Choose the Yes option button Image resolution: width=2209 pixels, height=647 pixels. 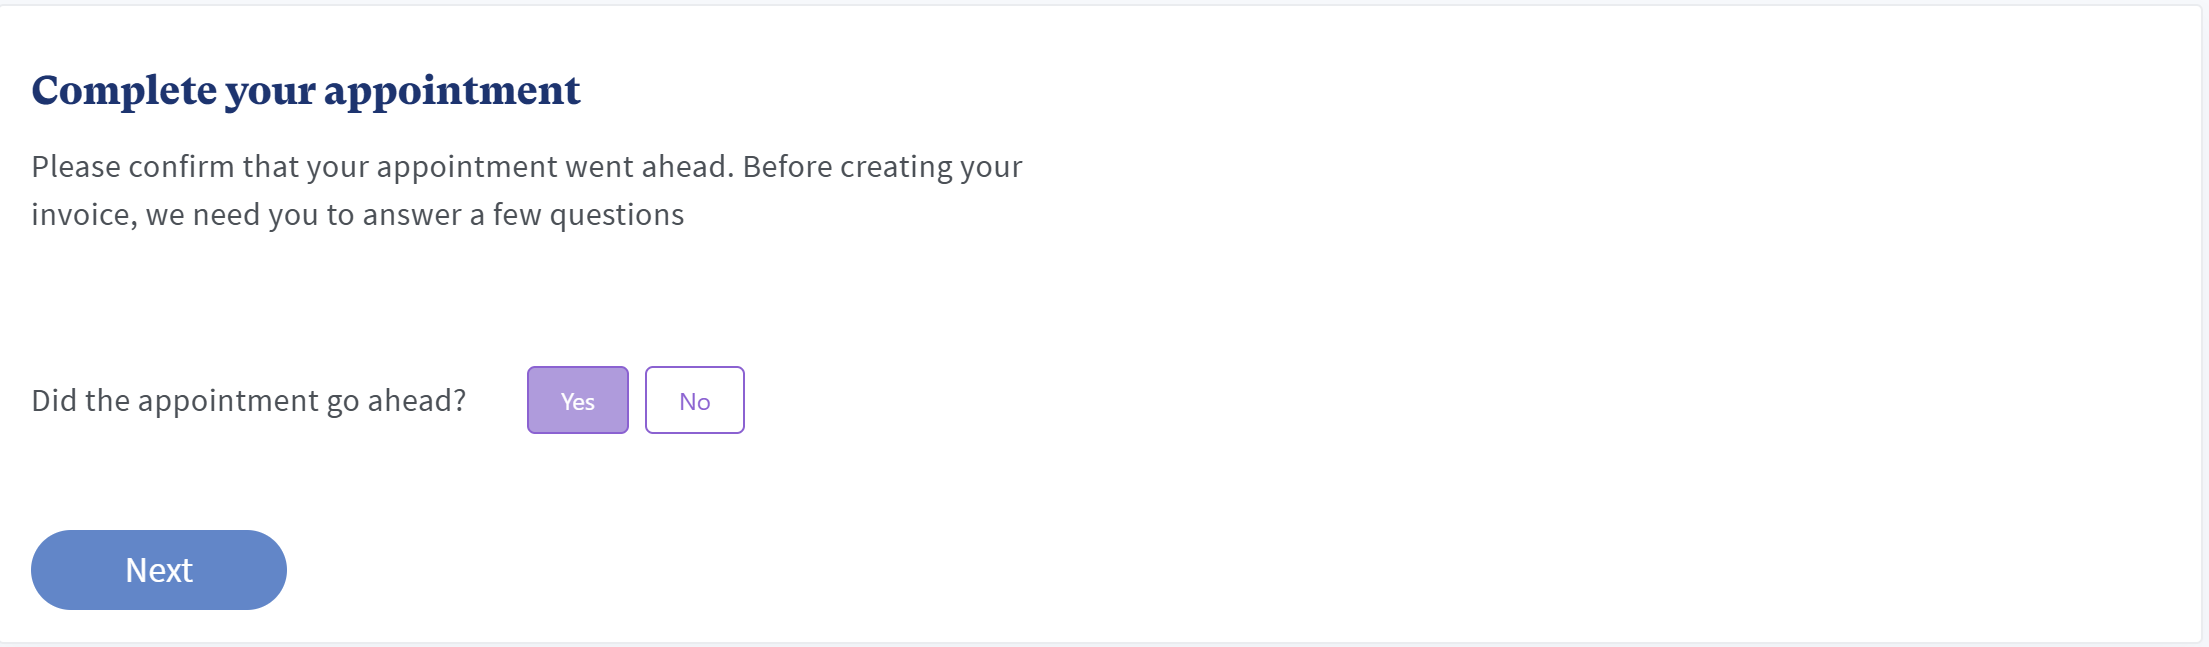(x=577, y=400)
